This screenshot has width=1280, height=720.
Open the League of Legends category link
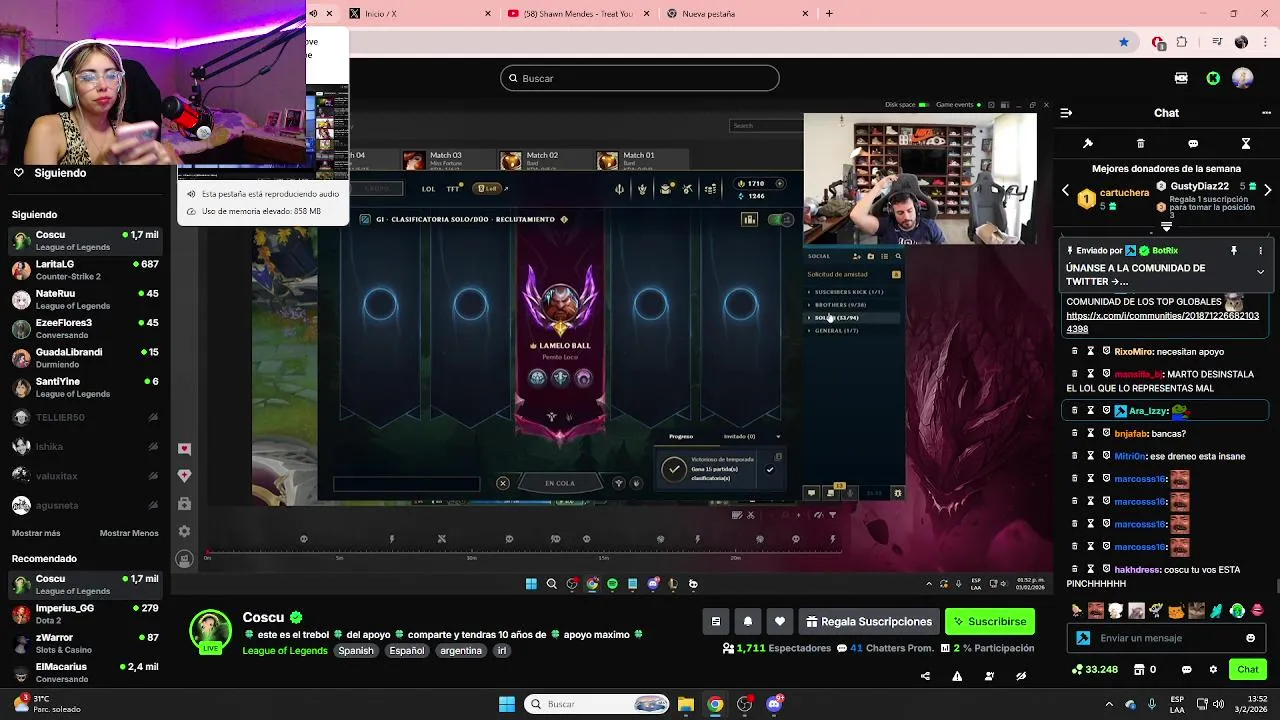[x=285, y=651]
